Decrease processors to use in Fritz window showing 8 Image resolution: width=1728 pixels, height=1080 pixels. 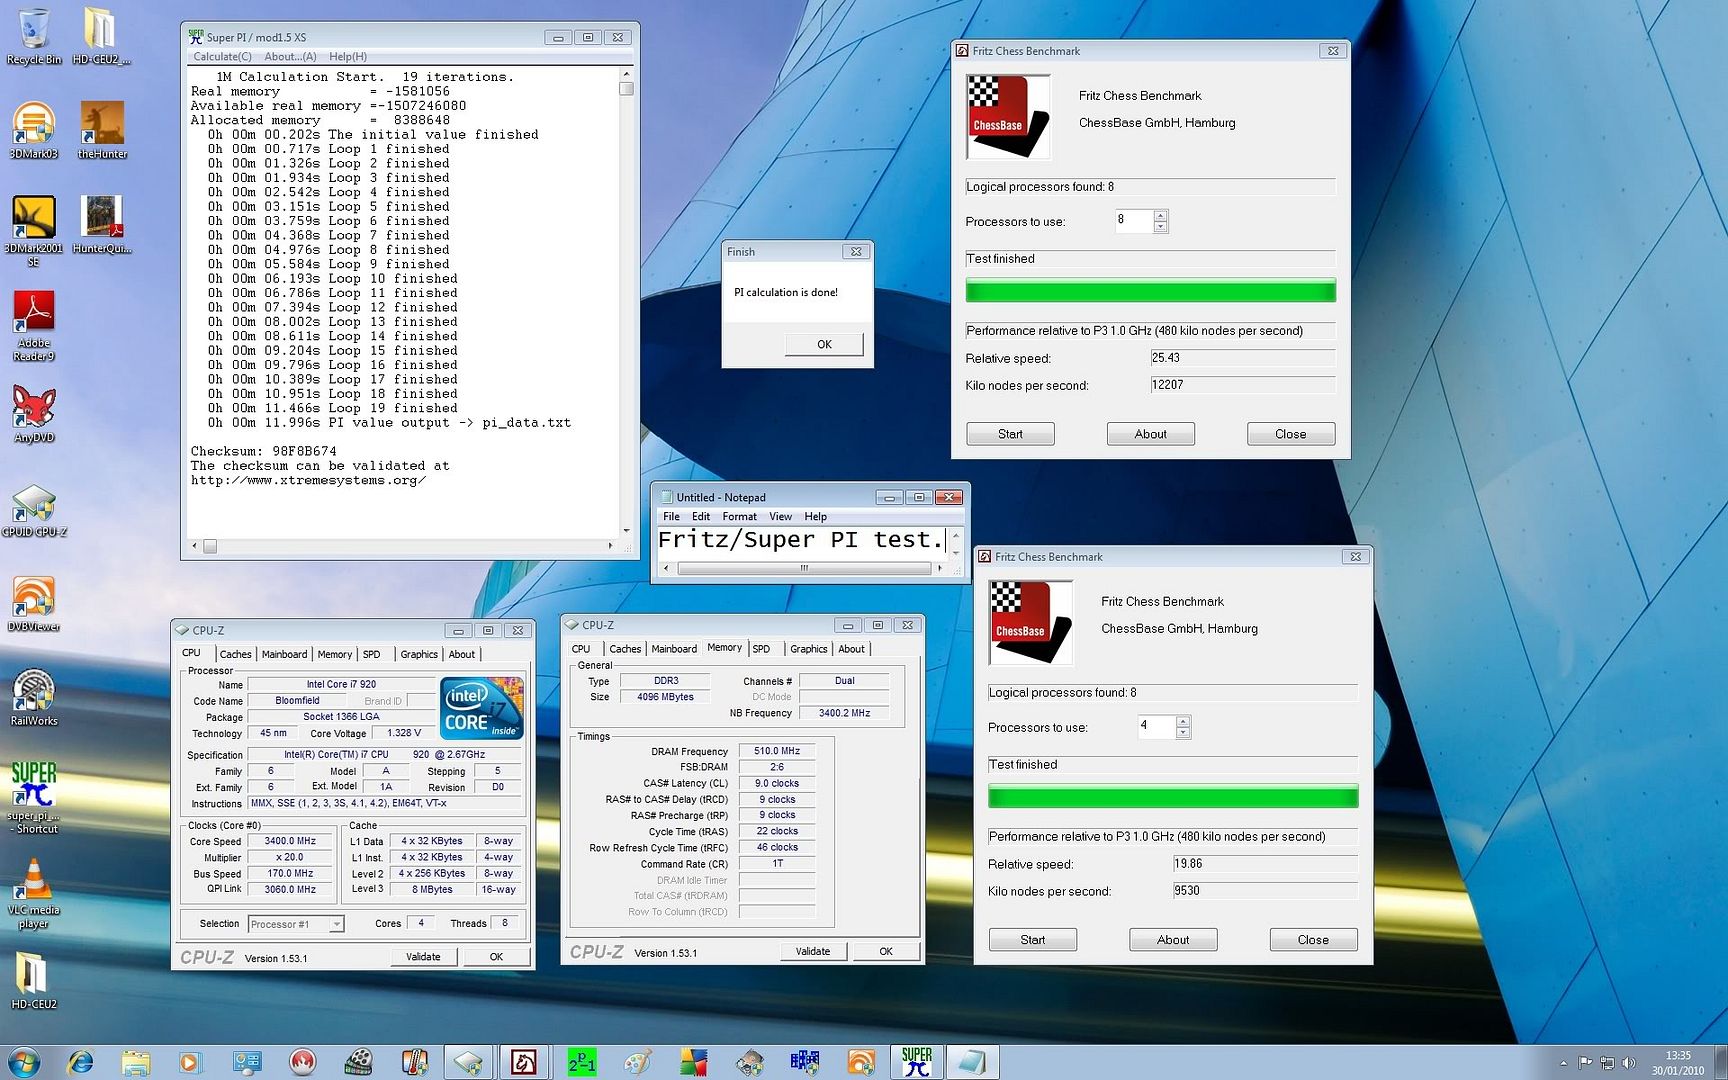(x=1160, y=227)
